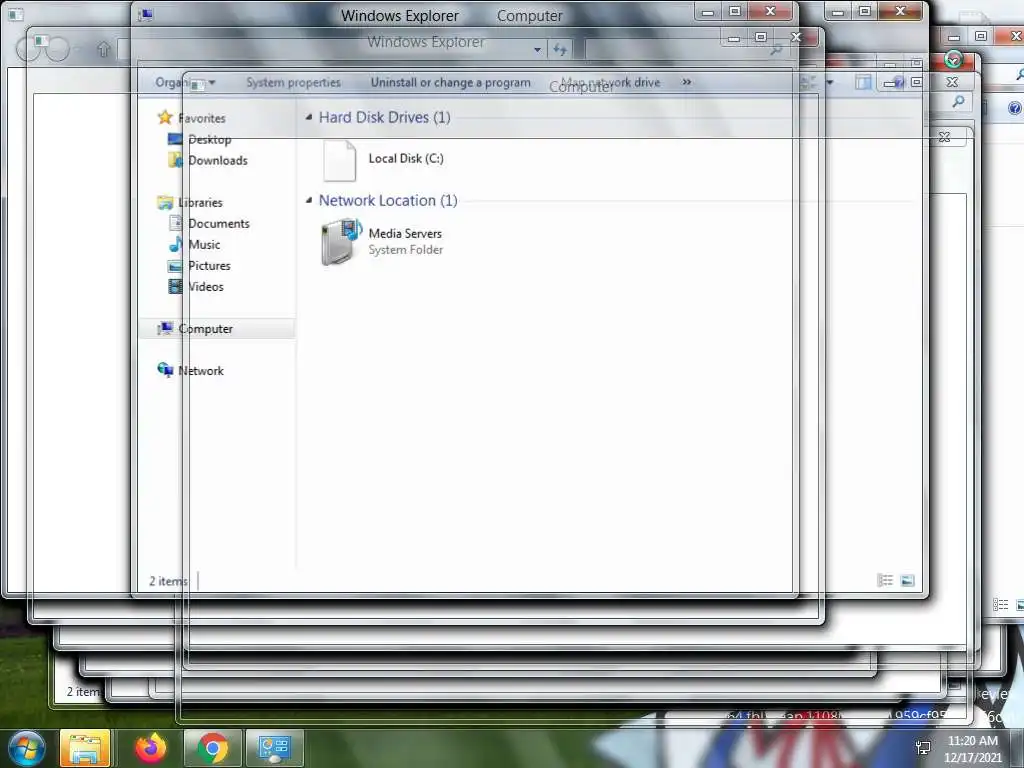1024x768 pixels.
Task: Click the Back navigation button
Action: pos(28,48)
